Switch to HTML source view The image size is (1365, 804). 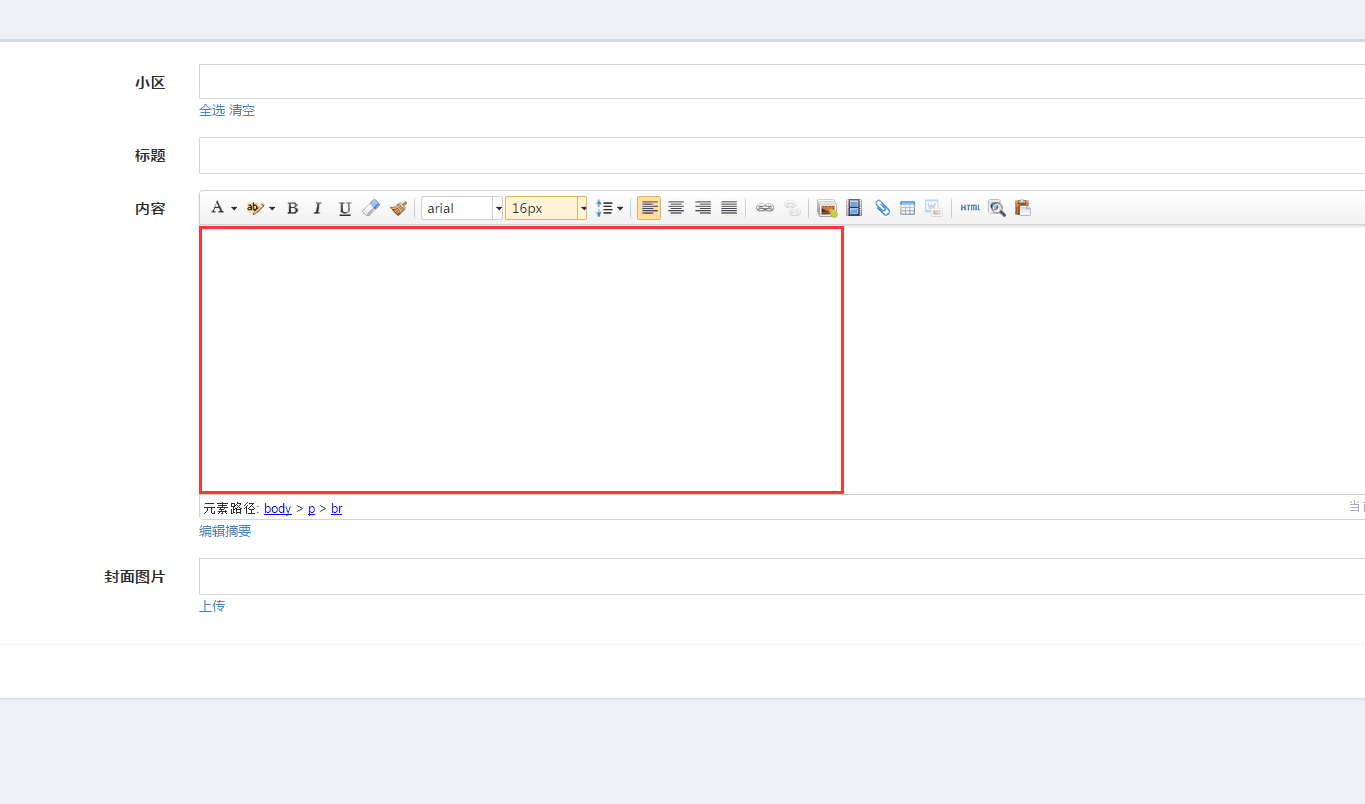[970, 208]
